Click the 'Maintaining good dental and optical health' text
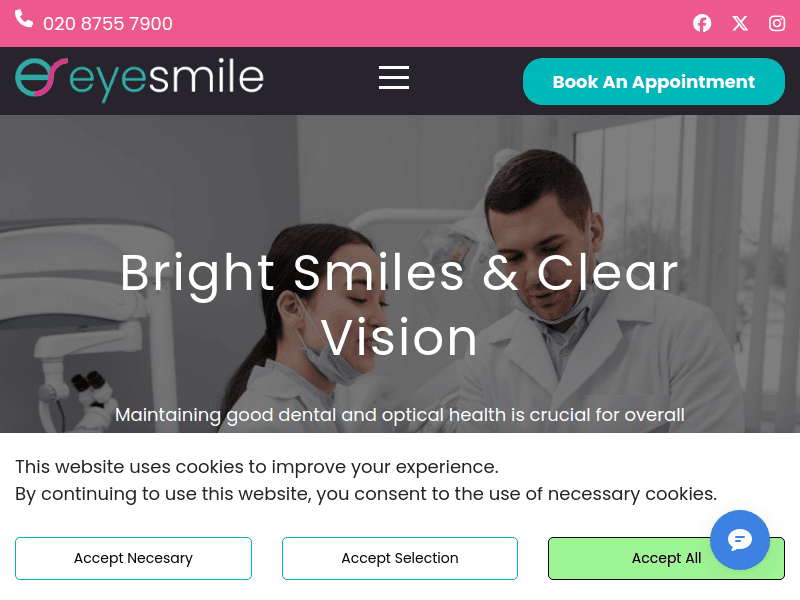Screen dimensions: 800x600 pos(399,415)
